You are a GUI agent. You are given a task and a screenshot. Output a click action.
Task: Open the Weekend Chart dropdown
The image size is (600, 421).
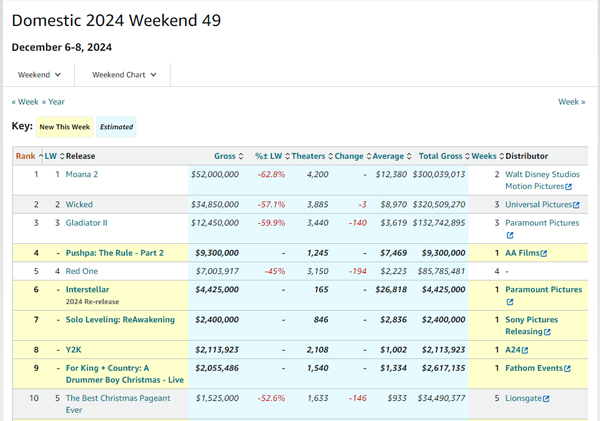[124, 75]
